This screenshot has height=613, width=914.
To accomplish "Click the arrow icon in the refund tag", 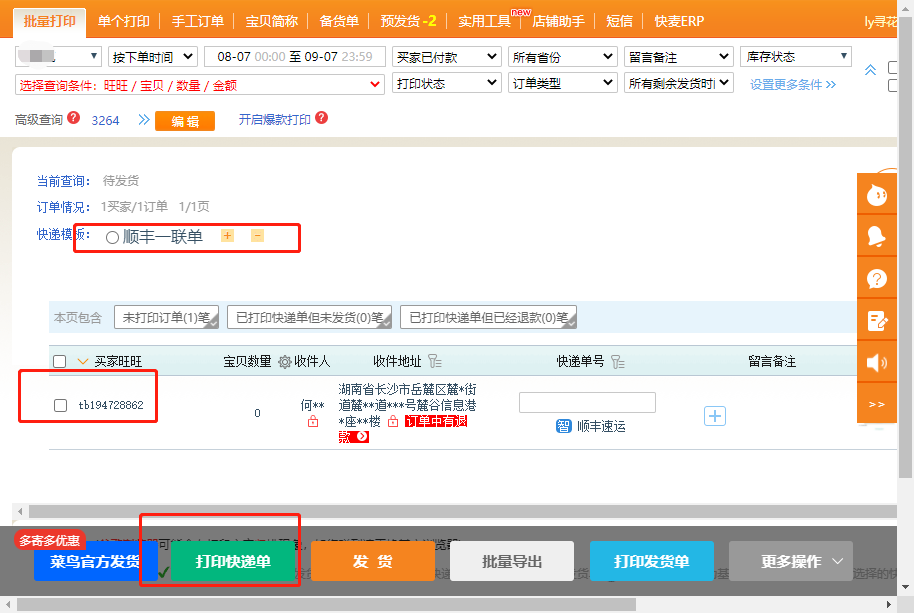I will (363, 436).
